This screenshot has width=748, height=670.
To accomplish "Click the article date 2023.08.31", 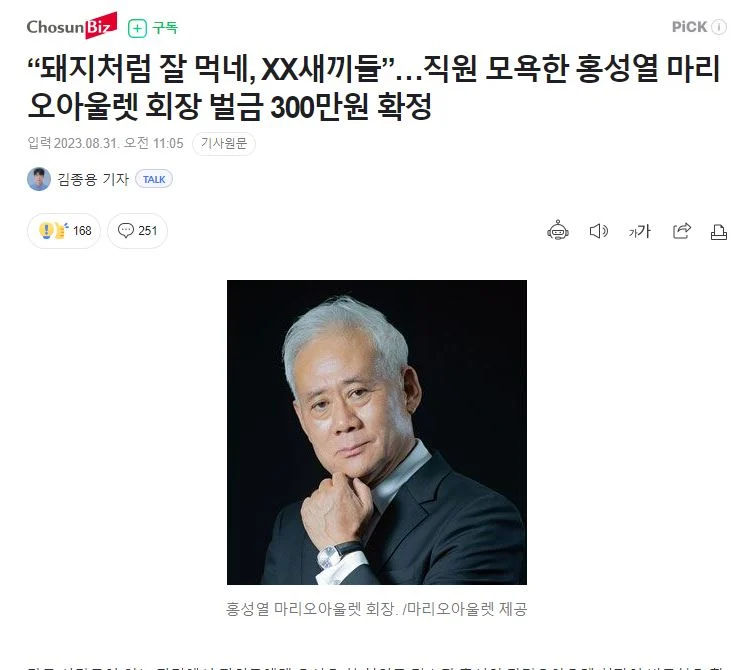I will click(x=80, y=143).
